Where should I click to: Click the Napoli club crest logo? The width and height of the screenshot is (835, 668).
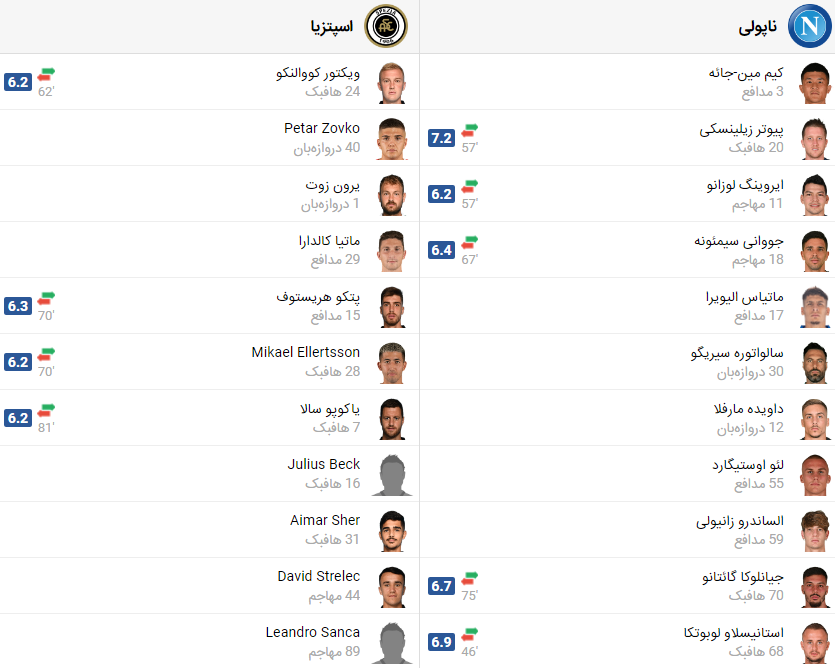809,26
